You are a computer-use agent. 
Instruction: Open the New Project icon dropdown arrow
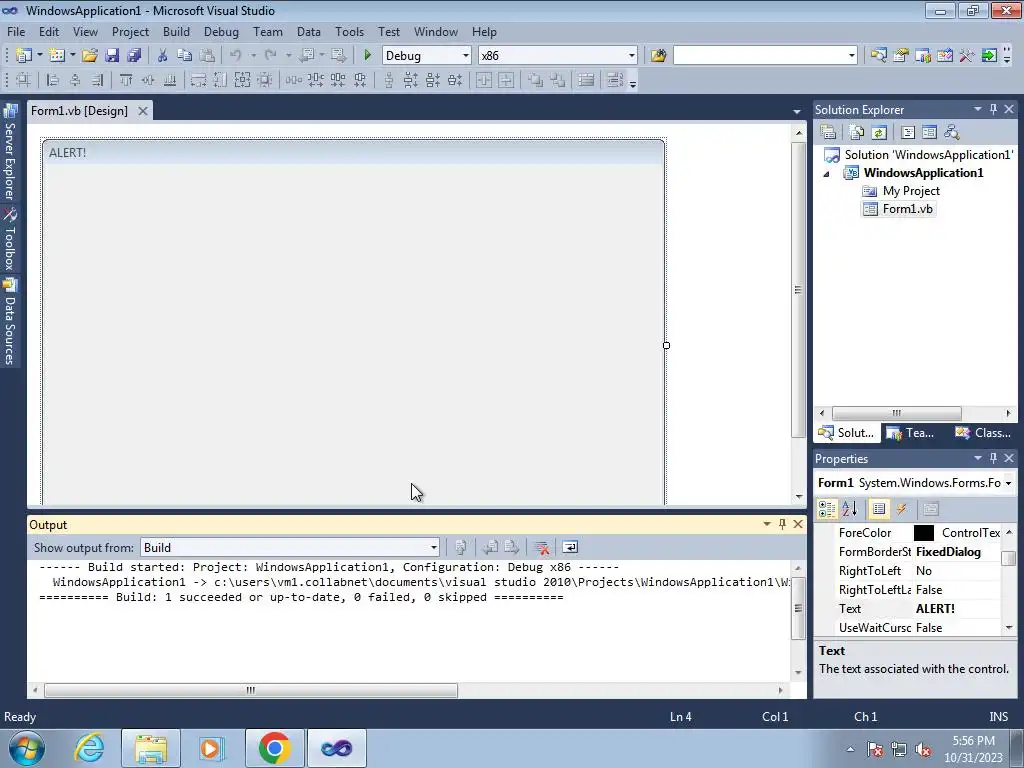tap(40, 56)
